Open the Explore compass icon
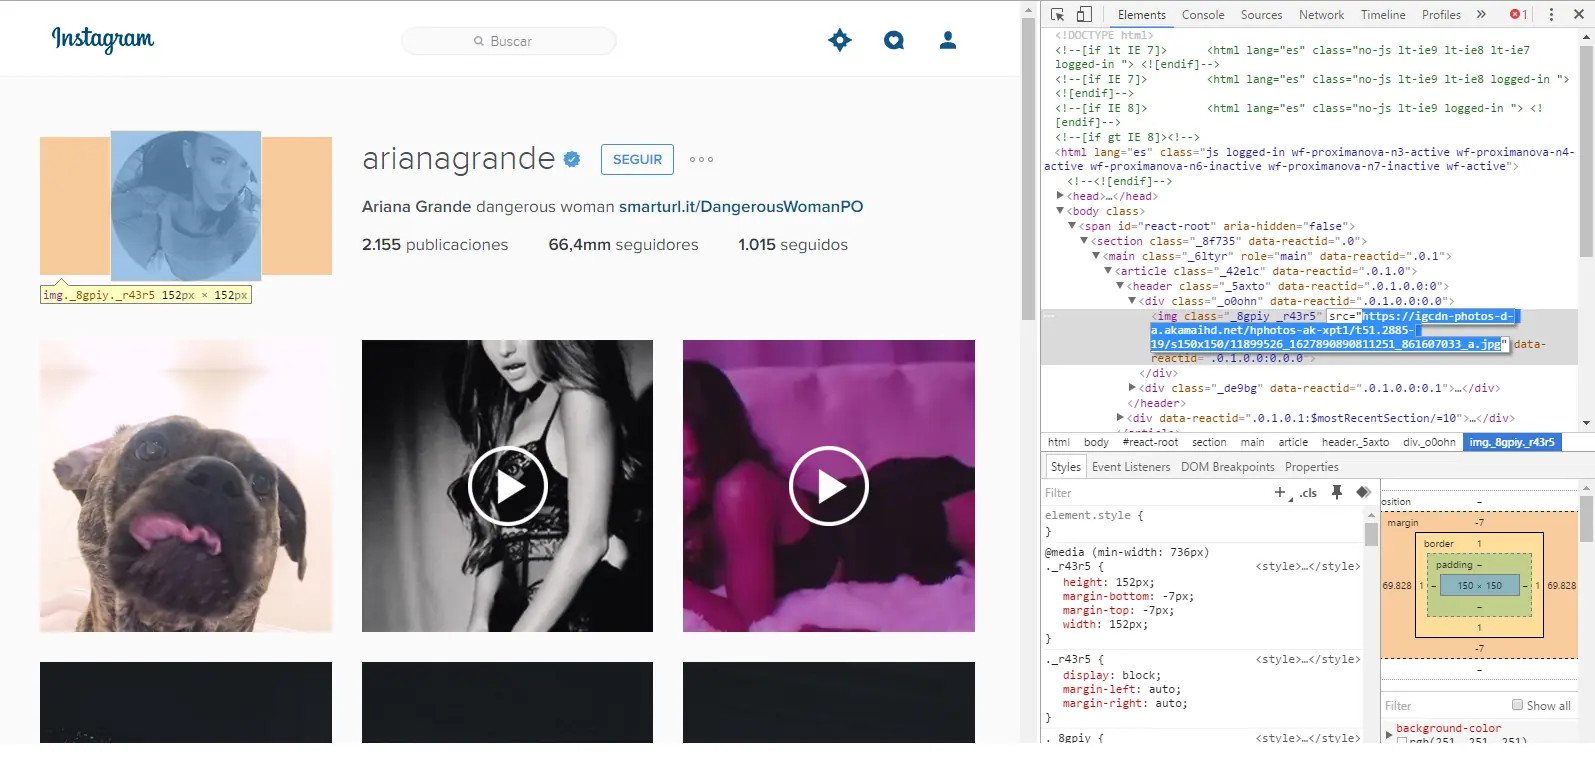This screenshot has height=757, width=1595. 840,40
